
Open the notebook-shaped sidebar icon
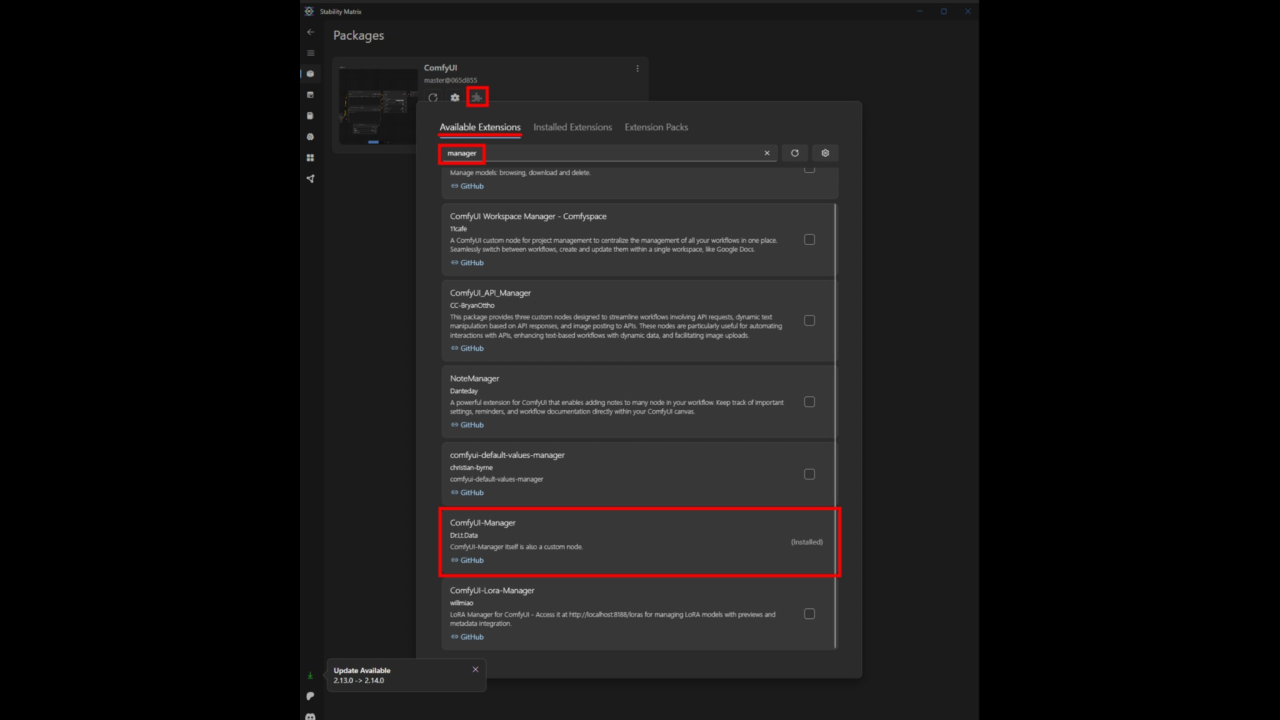pyautogui.click(x=310, y=116)
